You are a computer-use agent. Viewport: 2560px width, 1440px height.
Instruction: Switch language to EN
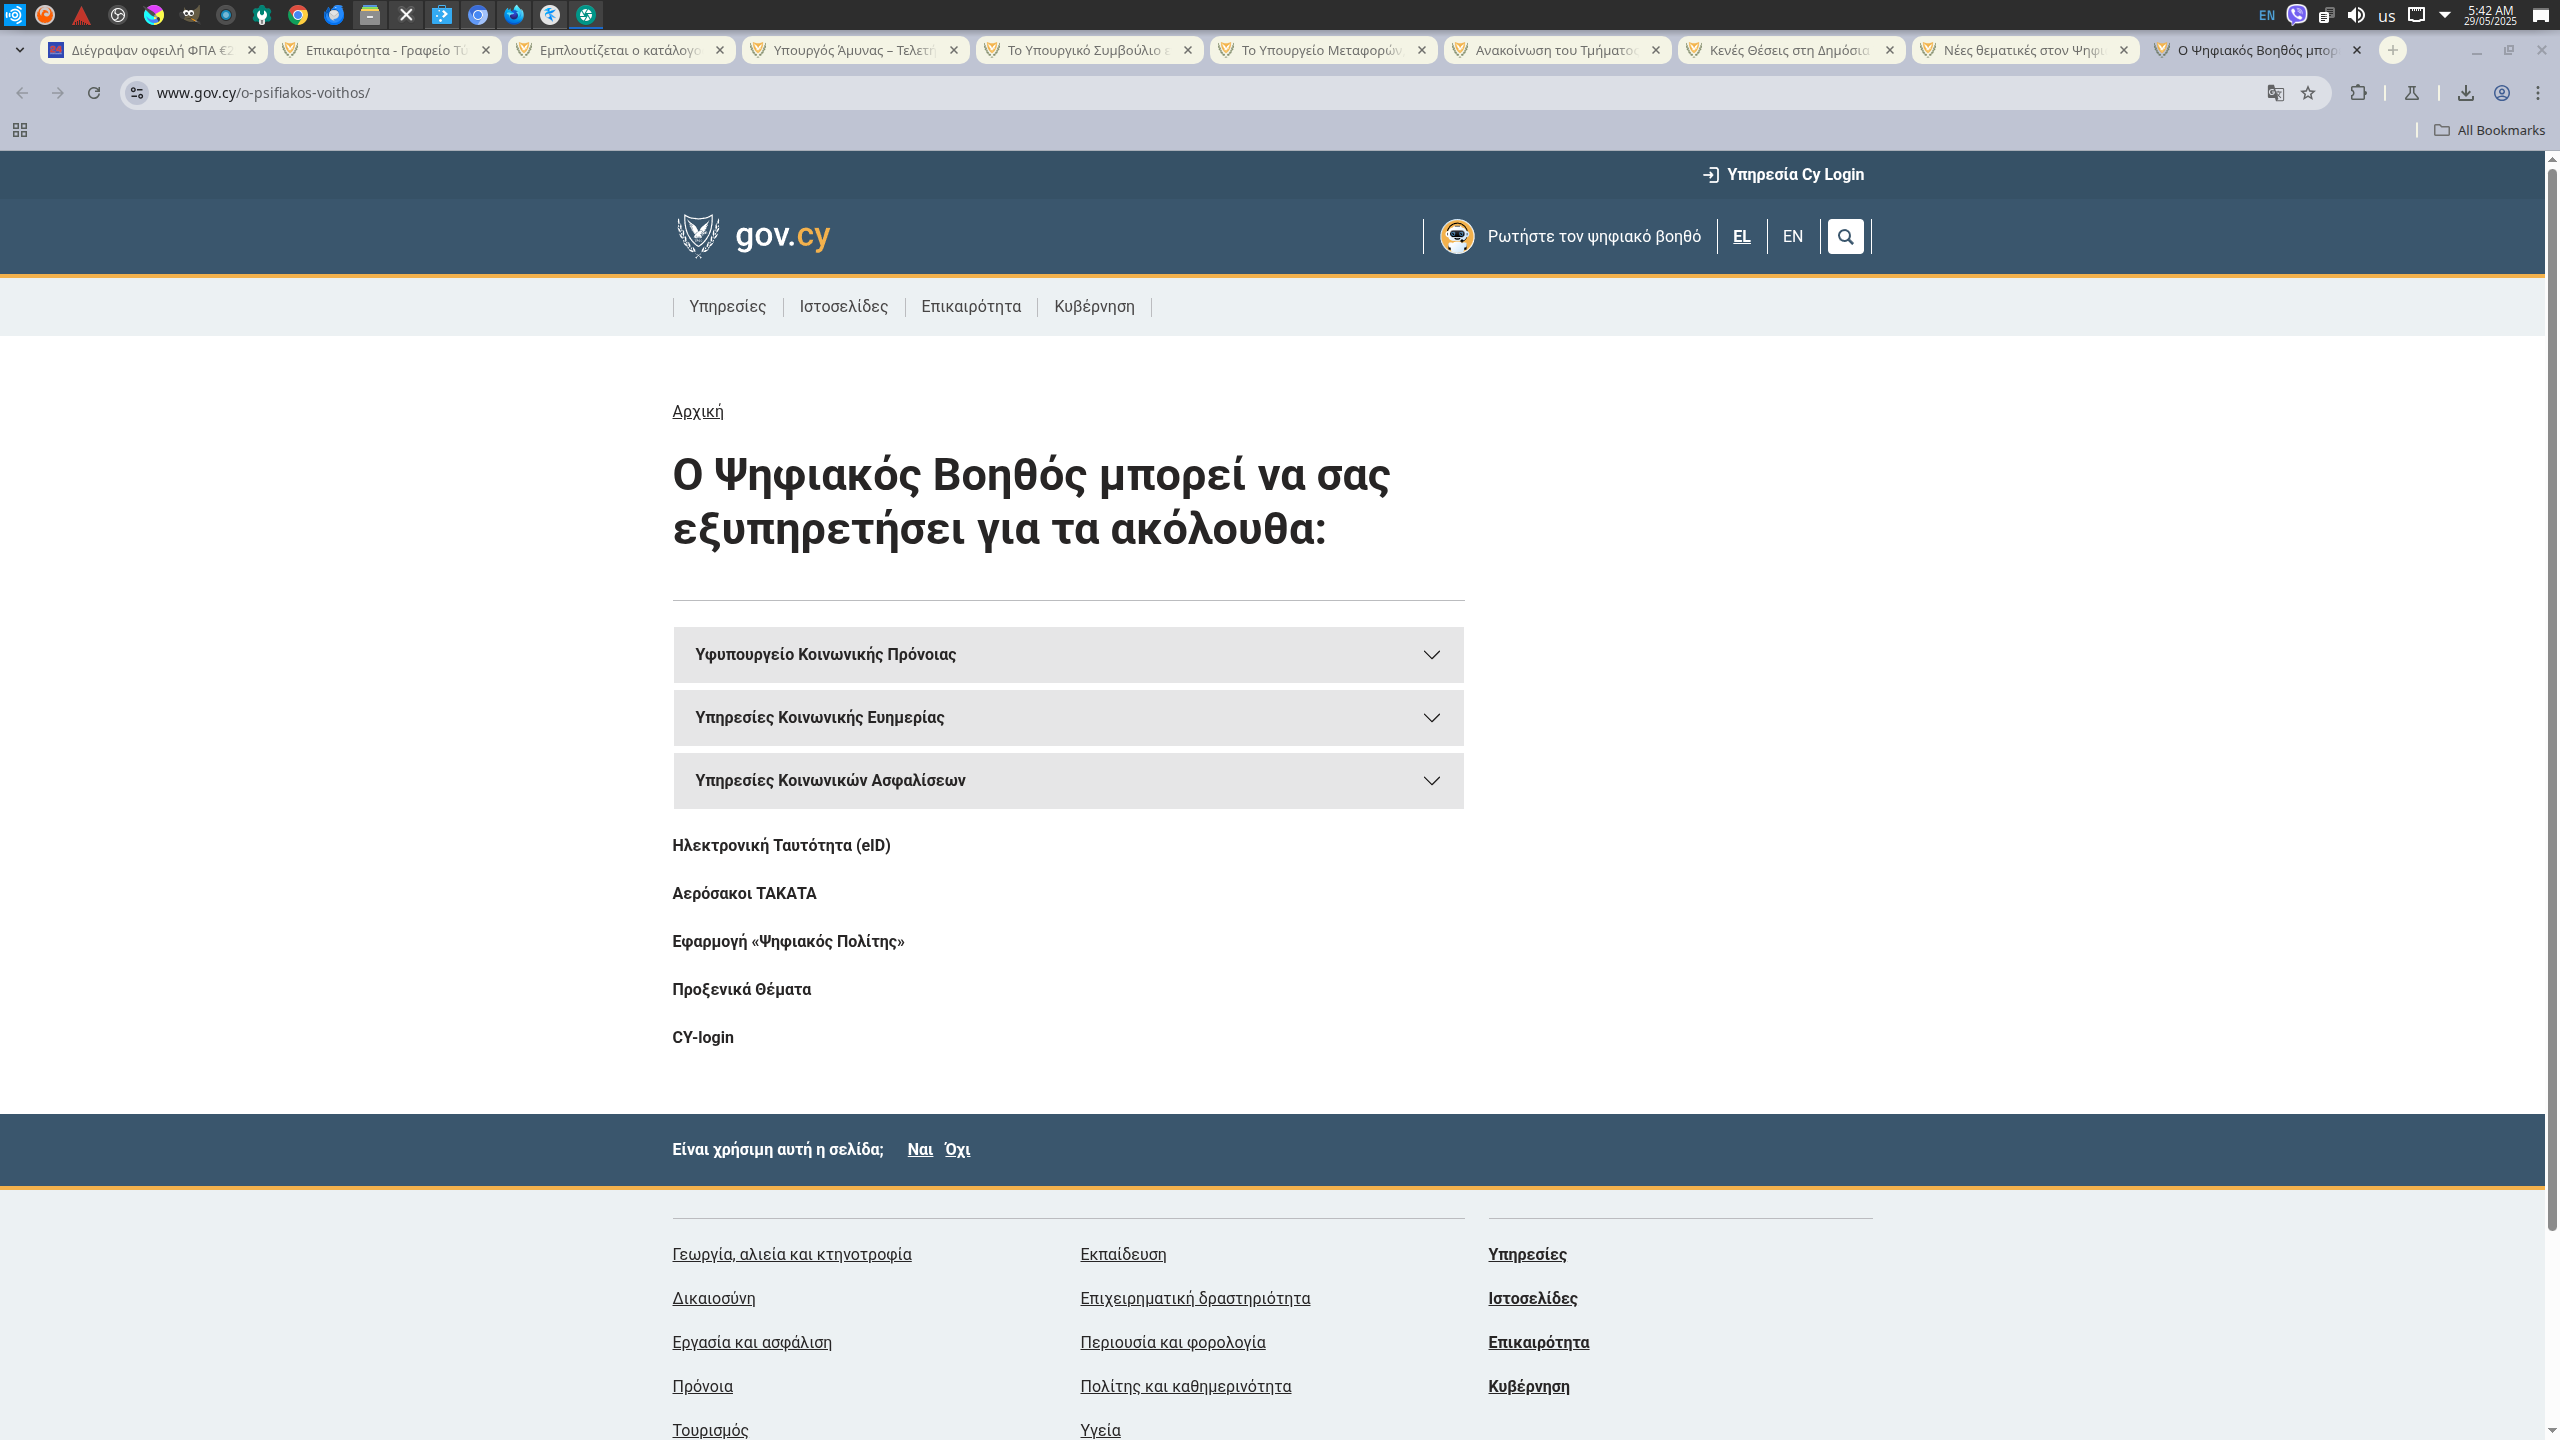point(1792,237)
